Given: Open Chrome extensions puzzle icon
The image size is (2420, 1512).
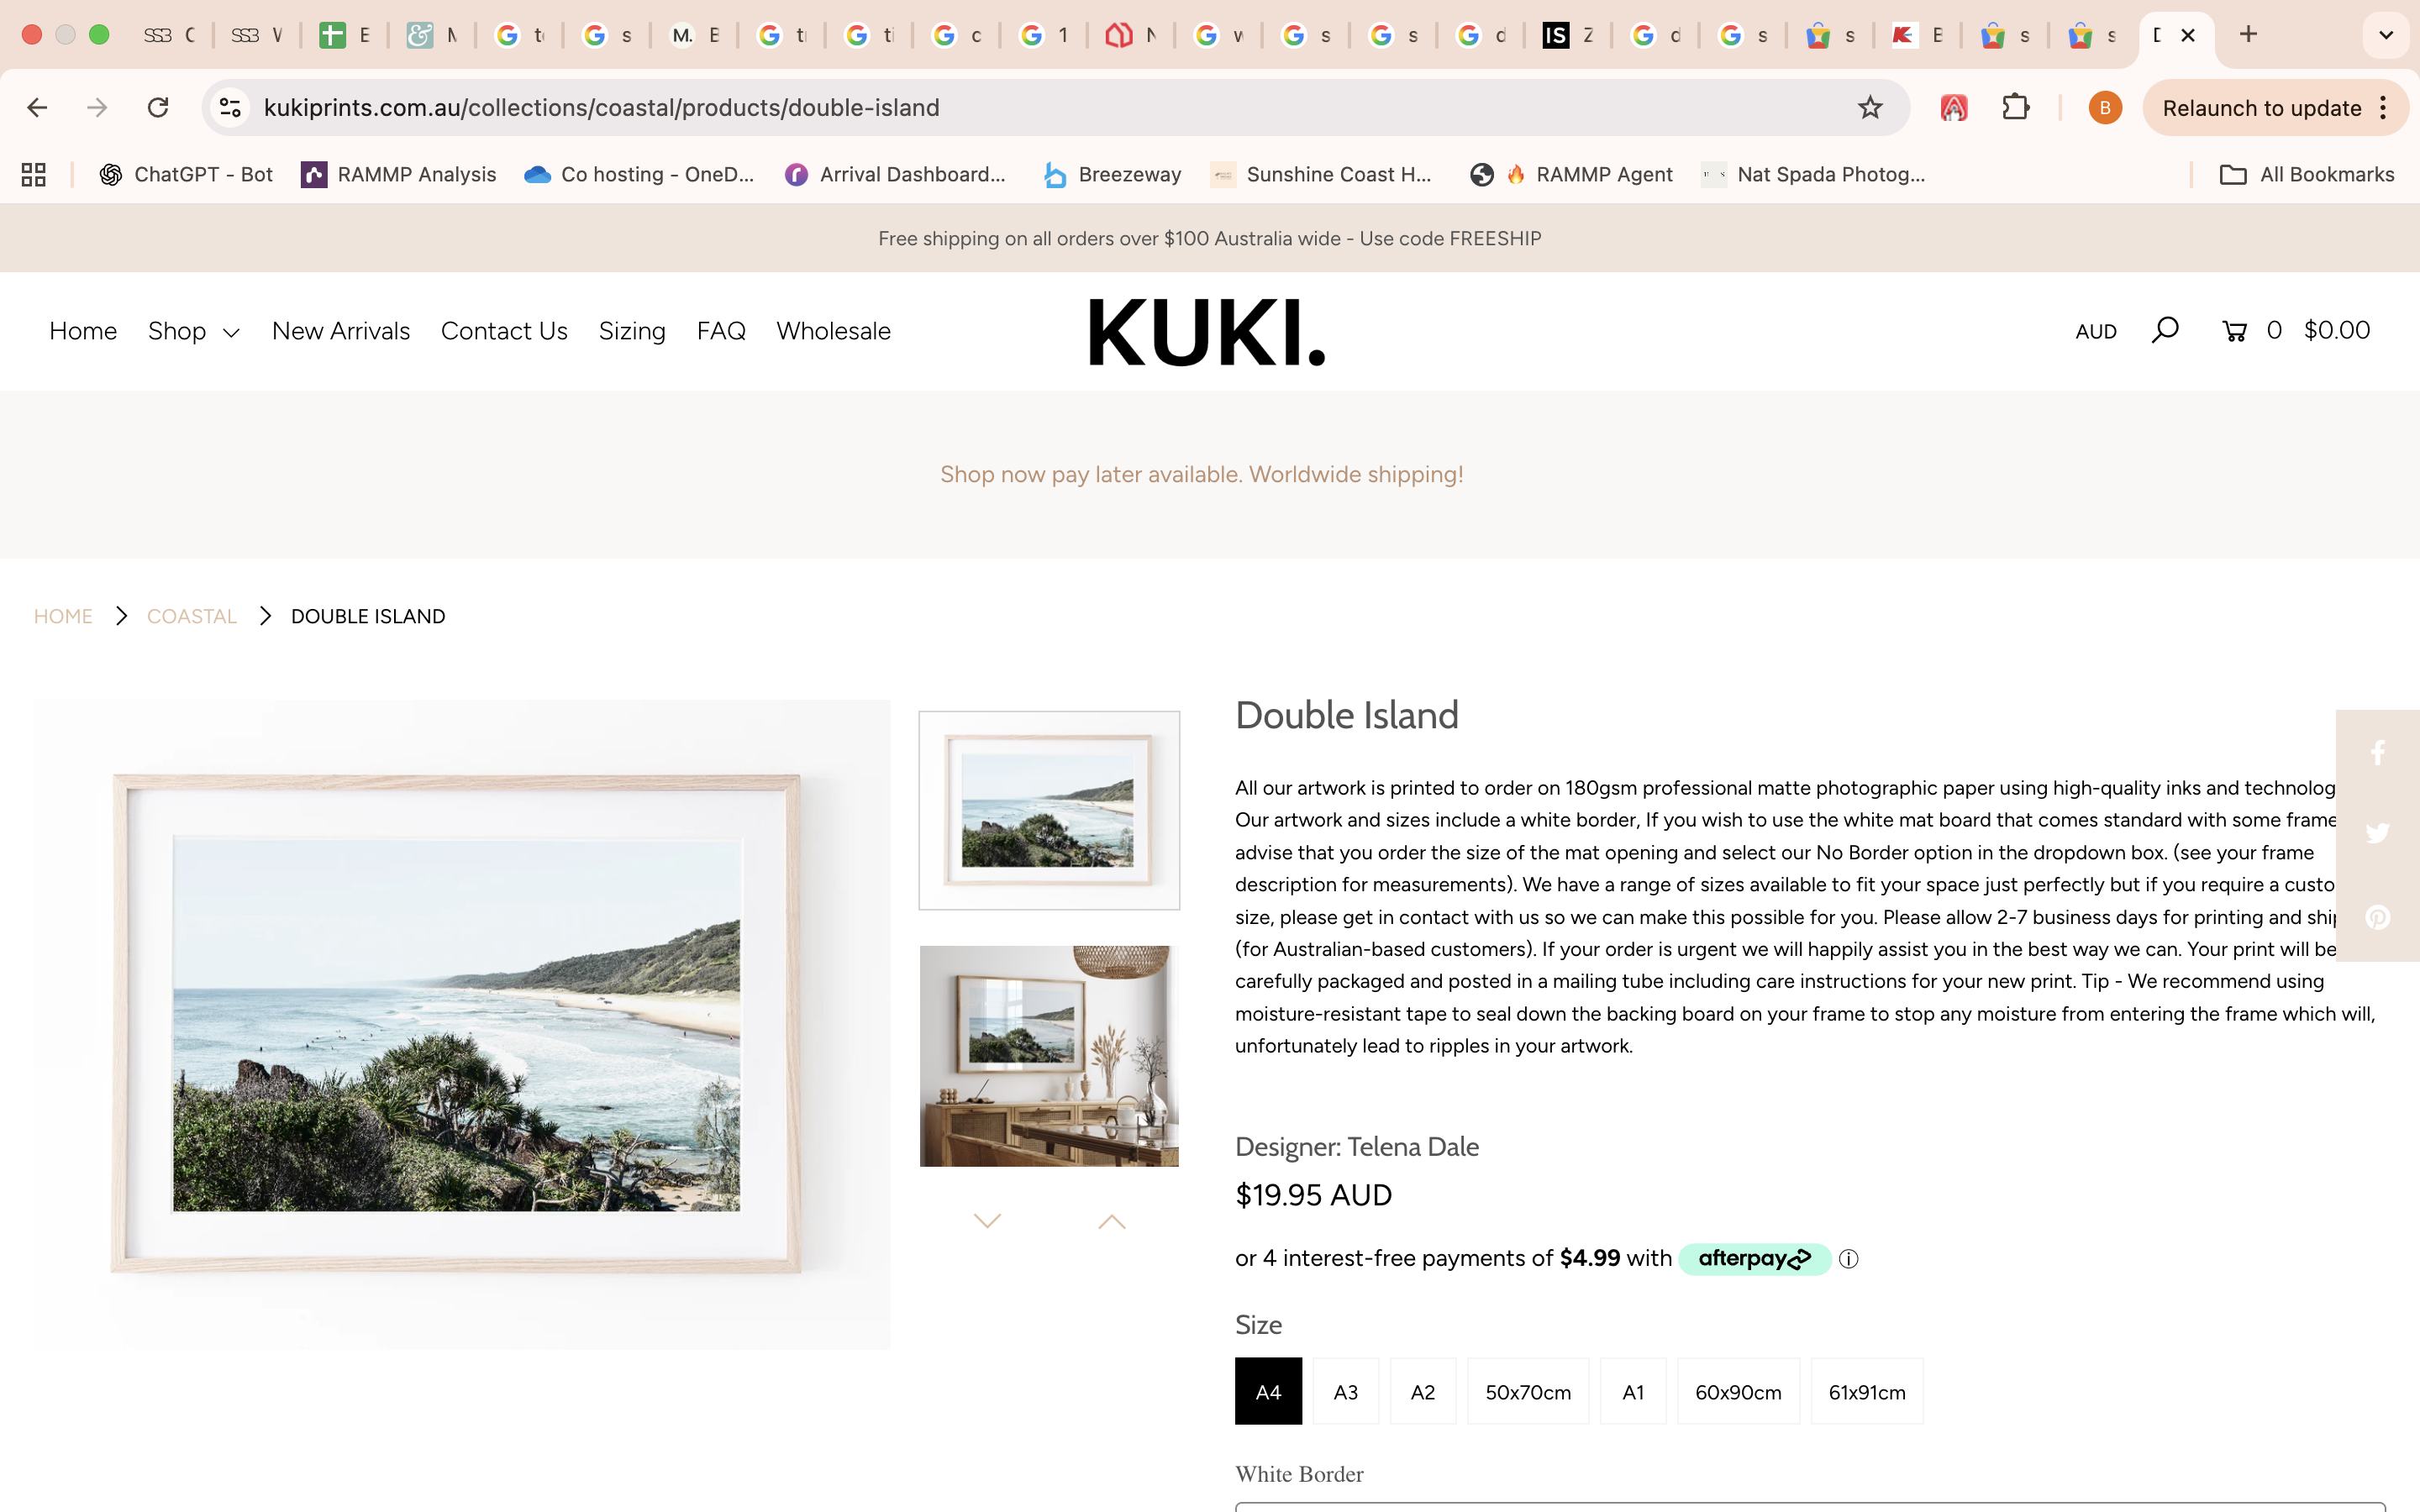Looking at the screenshot, I should click(2015, 108).
